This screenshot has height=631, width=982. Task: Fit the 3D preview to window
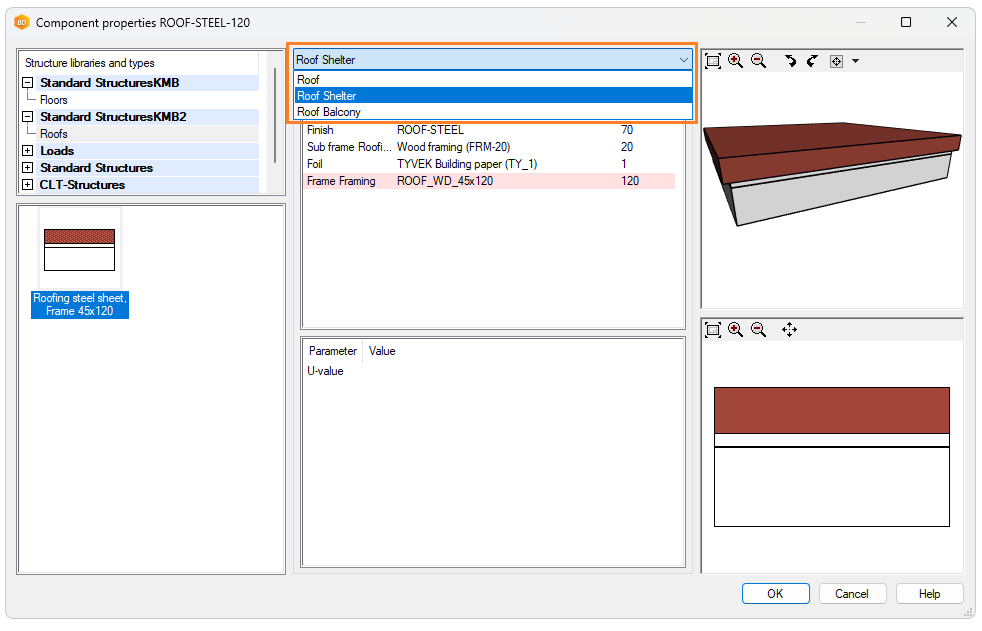pyautogui.click(x=713, y=61)
